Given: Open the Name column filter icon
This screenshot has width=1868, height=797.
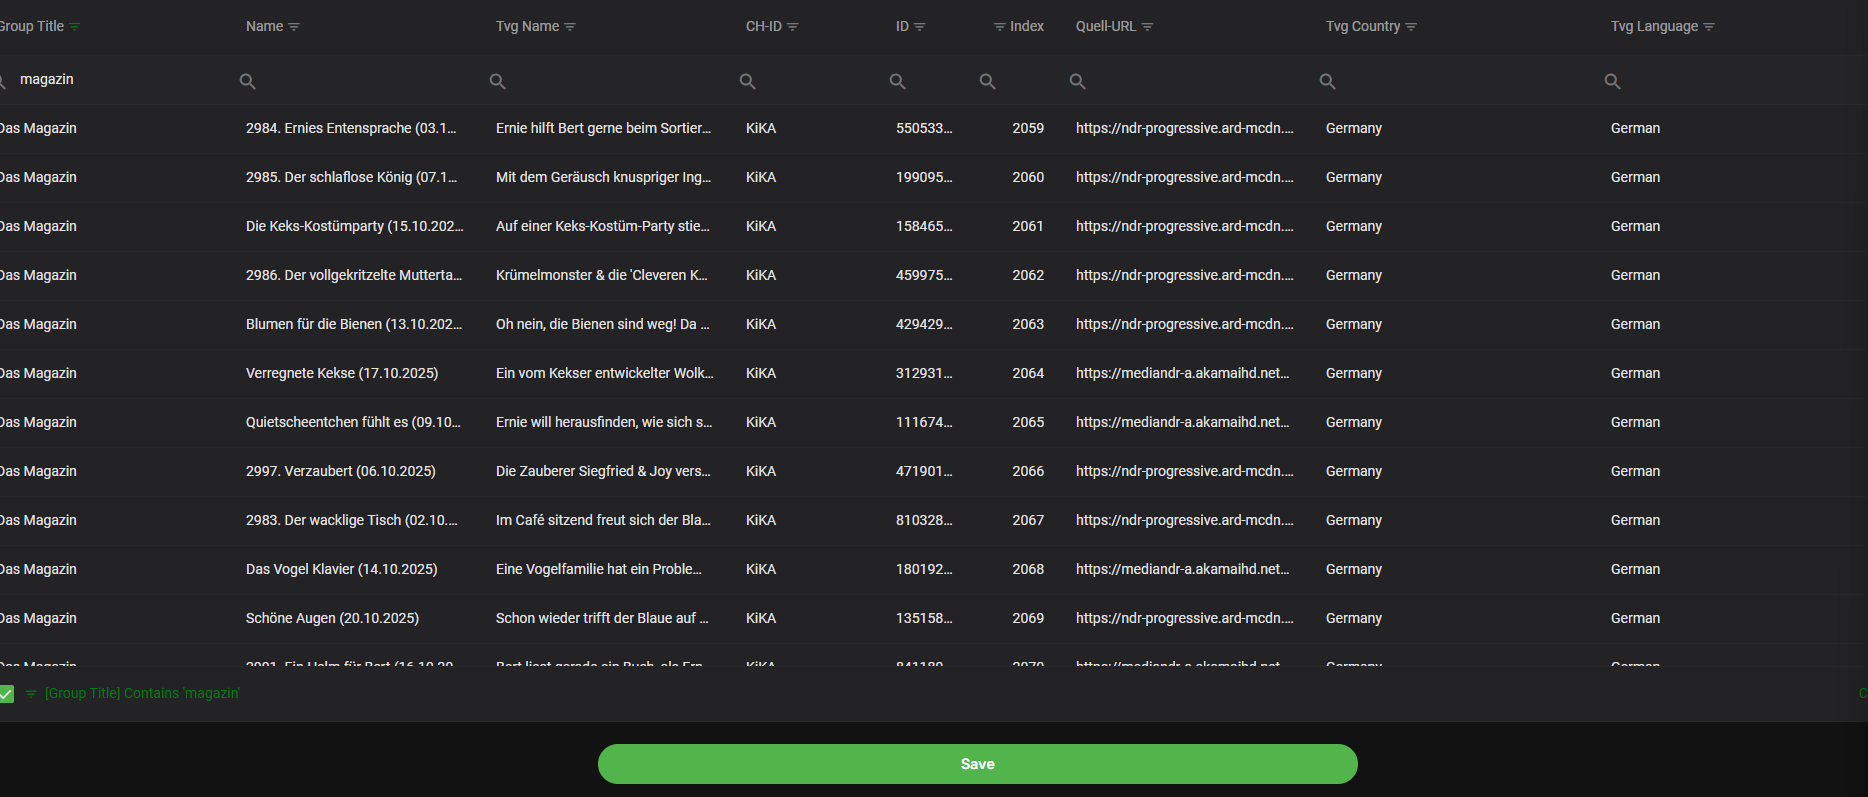Looking at the screenshot, I should tap(294, 27).
